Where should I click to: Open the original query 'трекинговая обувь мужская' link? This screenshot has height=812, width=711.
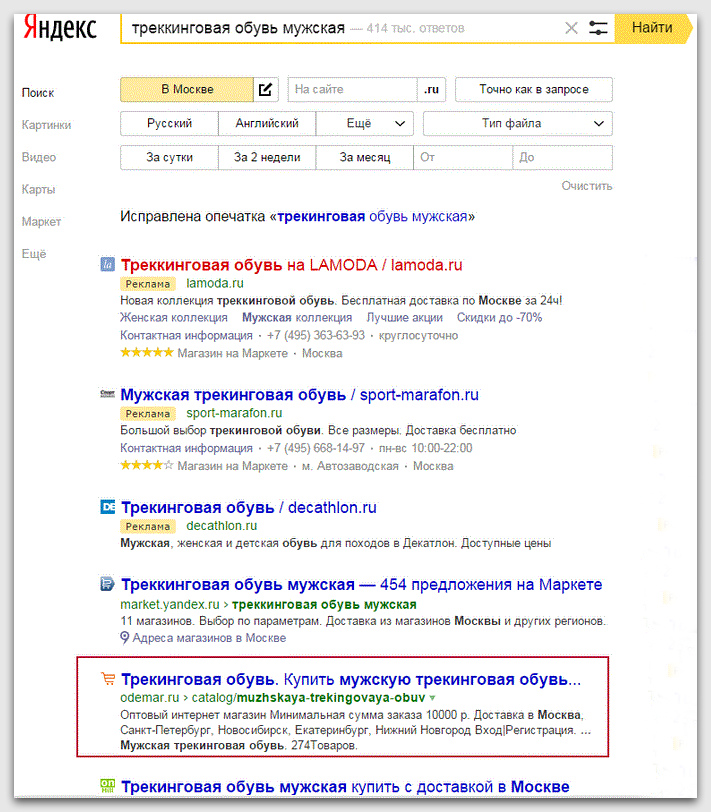(372, 216)
